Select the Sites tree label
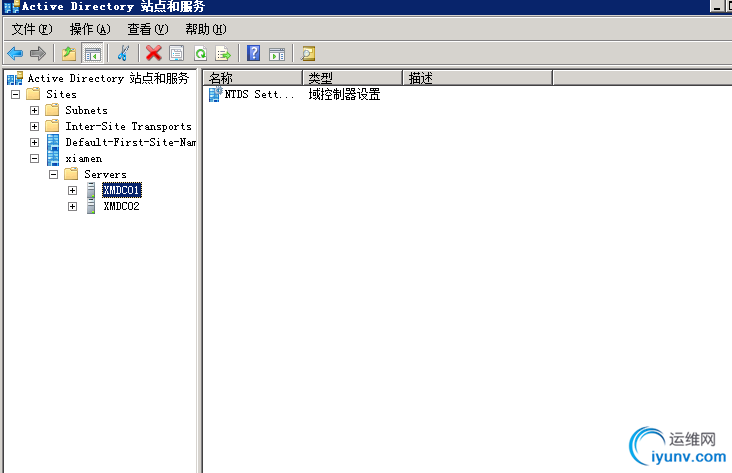Image resolution: width=732 pixels, height=473 pixels. pos(61,94)
